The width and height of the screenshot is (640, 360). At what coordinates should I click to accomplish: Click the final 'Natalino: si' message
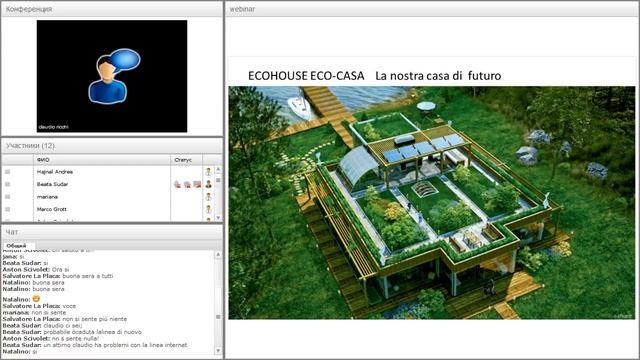(x=20, y=351)
